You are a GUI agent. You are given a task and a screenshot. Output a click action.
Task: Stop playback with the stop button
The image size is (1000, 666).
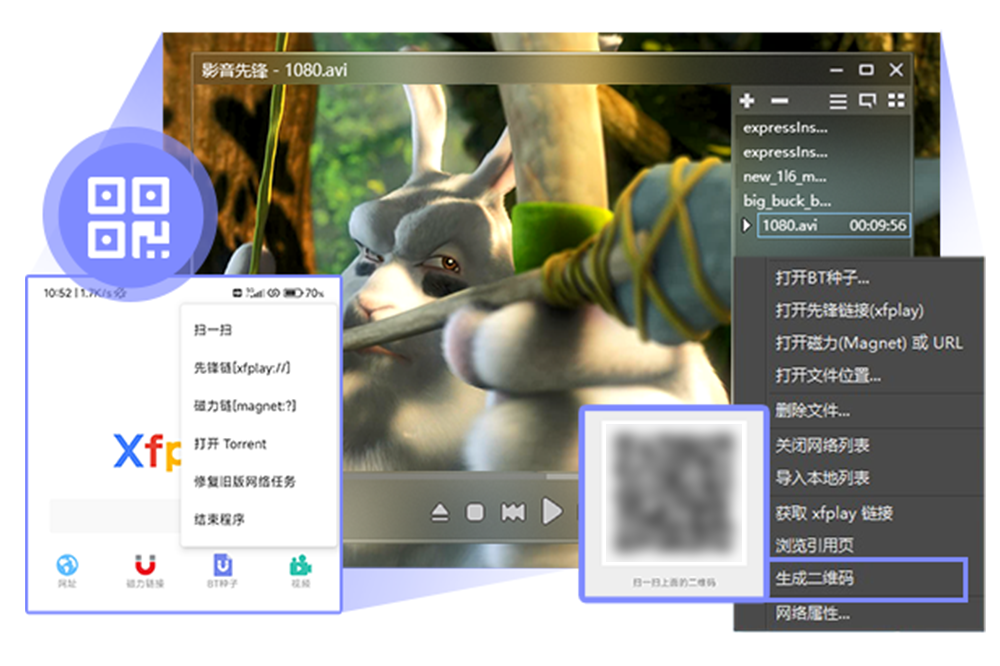point(475,512)
